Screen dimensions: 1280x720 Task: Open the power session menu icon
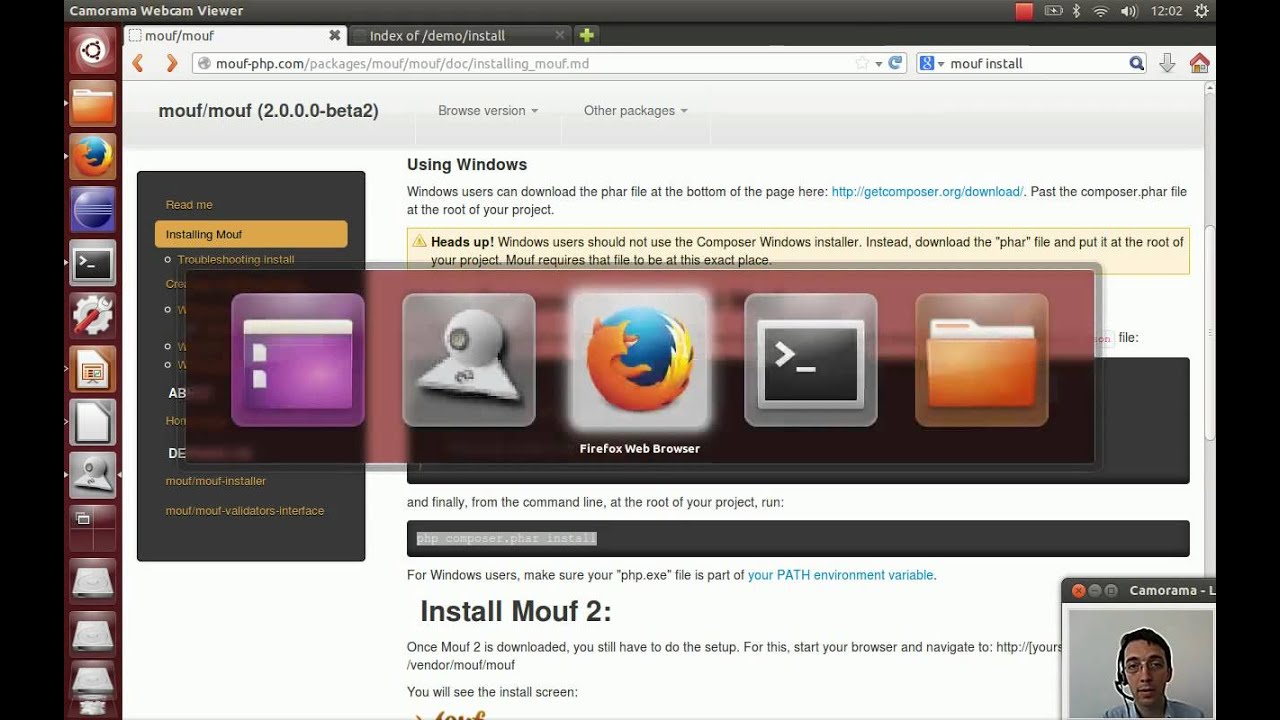coord(1201,11)
